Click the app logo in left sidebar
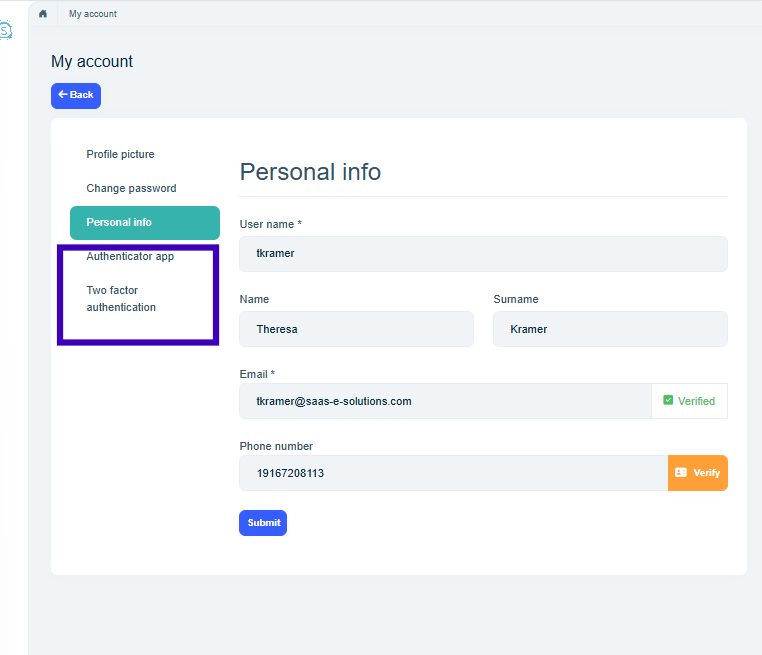The width and height of the screenshot is (762, 655). (5, 31)
